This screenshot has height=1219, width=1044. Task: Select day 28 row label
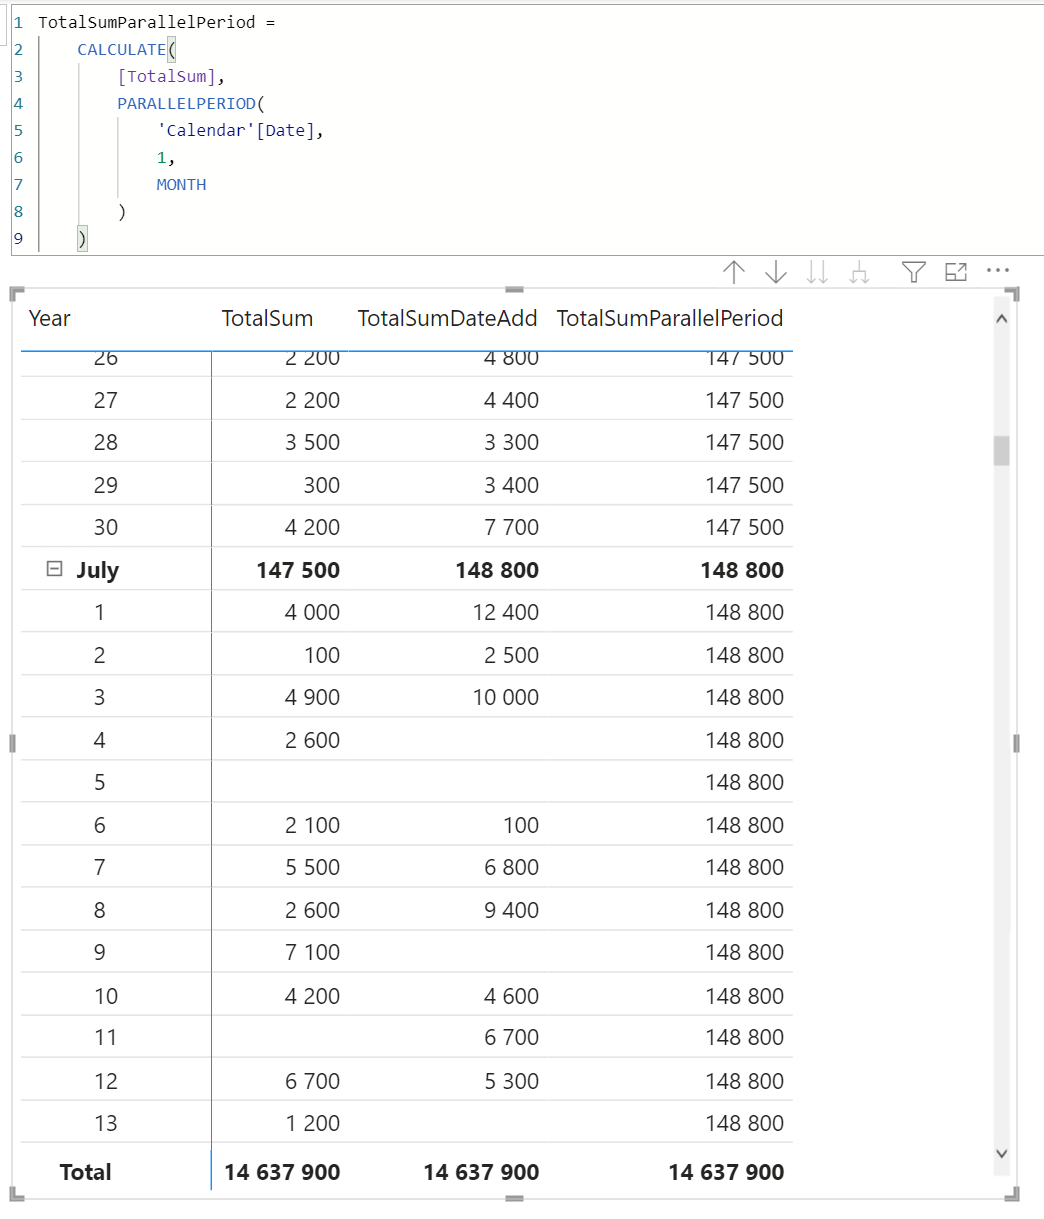[105, 442]
